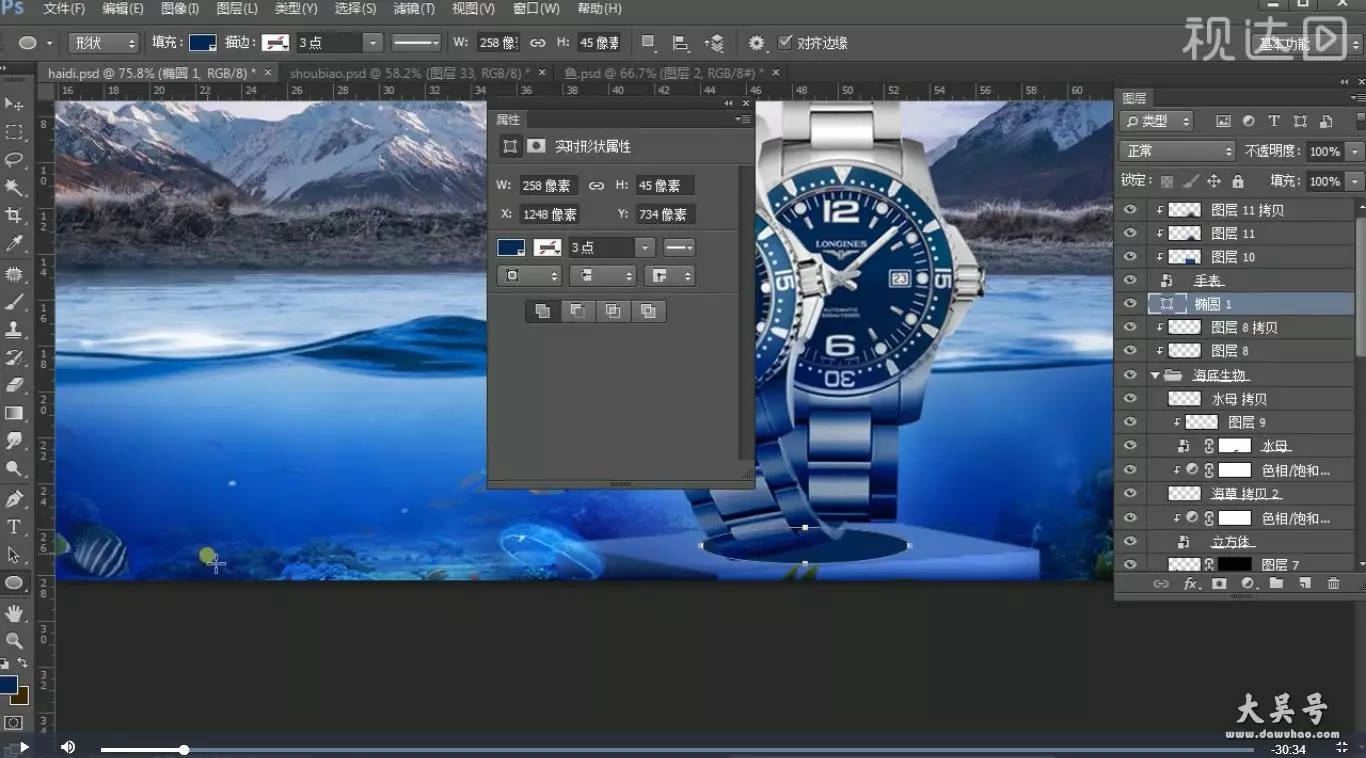This screenshot has width=1366, height=758.
Task: Create new adjustment layer icon
Action: click(1248, 584)
